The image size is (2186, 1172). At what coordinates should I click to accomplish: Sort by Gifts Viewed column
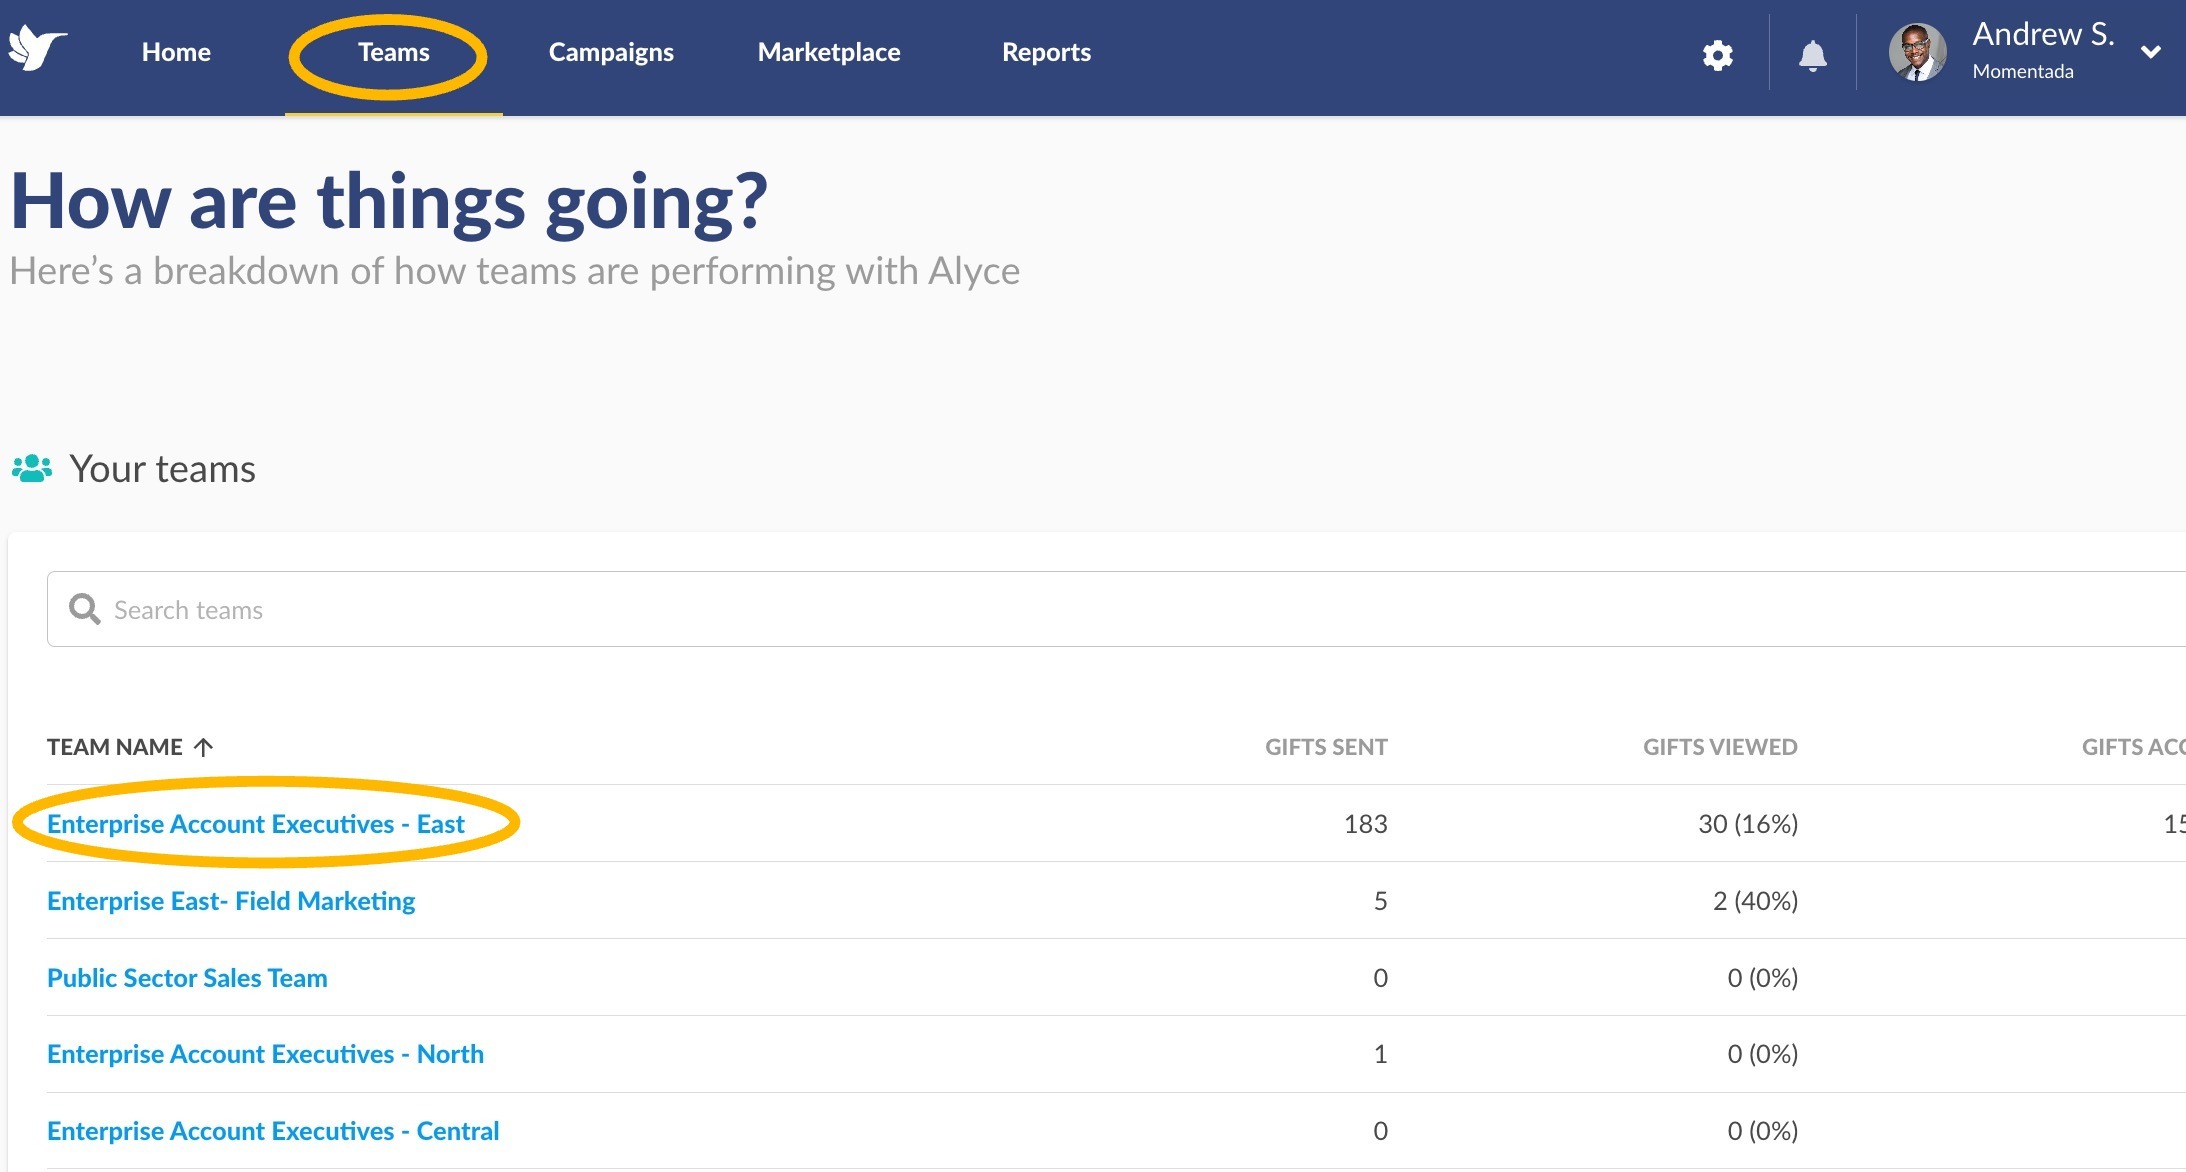(x=1720, y=747)
